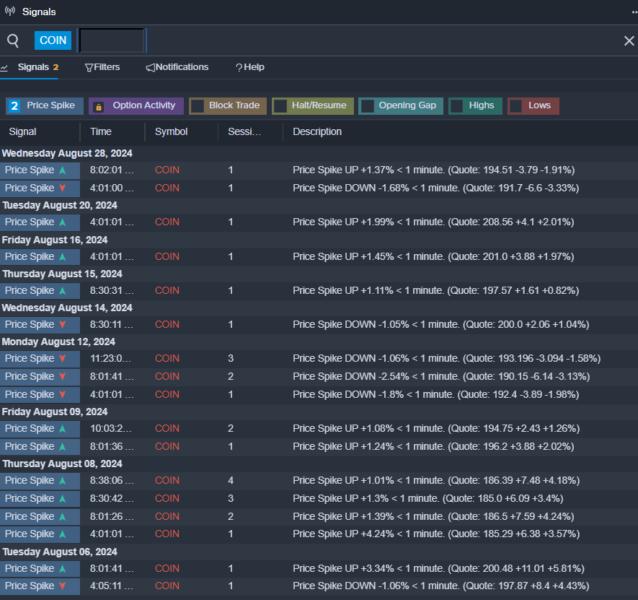Click up arrow icon on August 16 spike
638x600 pixels.
pos(62,257)
